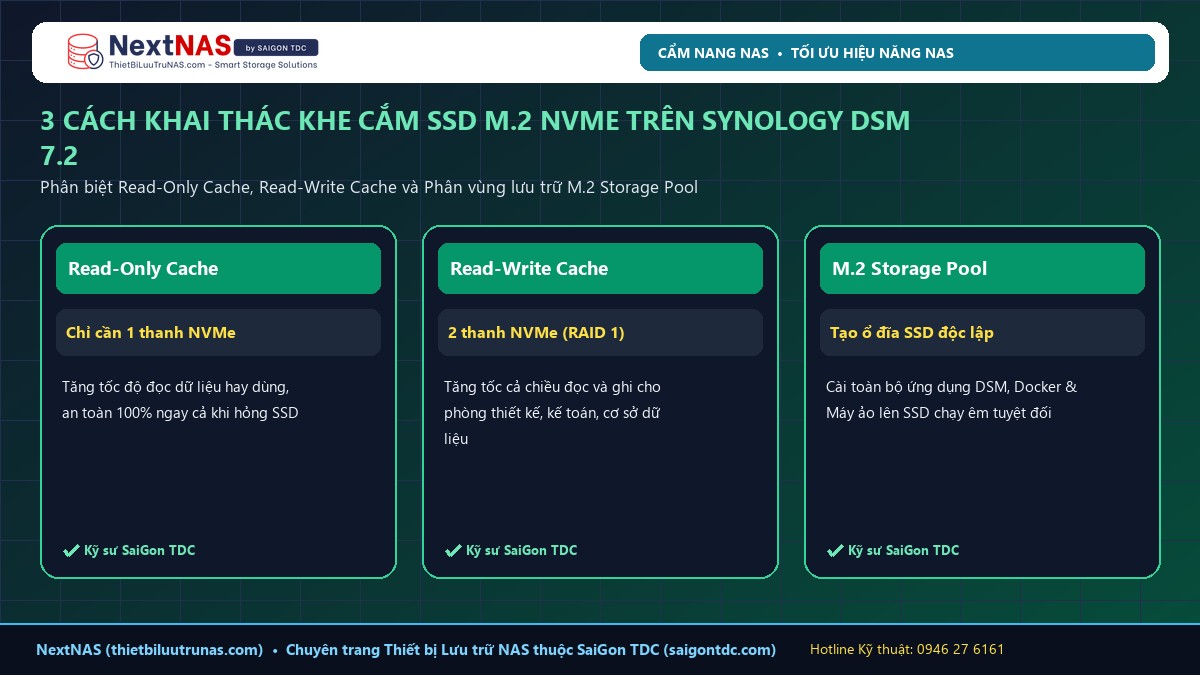Select the 'TỐI ƯU HIỆU NĂNG NAS' breadcrumb
Image resolution: width=1200 pixels, height=675 pixels.
coord(872,53)
